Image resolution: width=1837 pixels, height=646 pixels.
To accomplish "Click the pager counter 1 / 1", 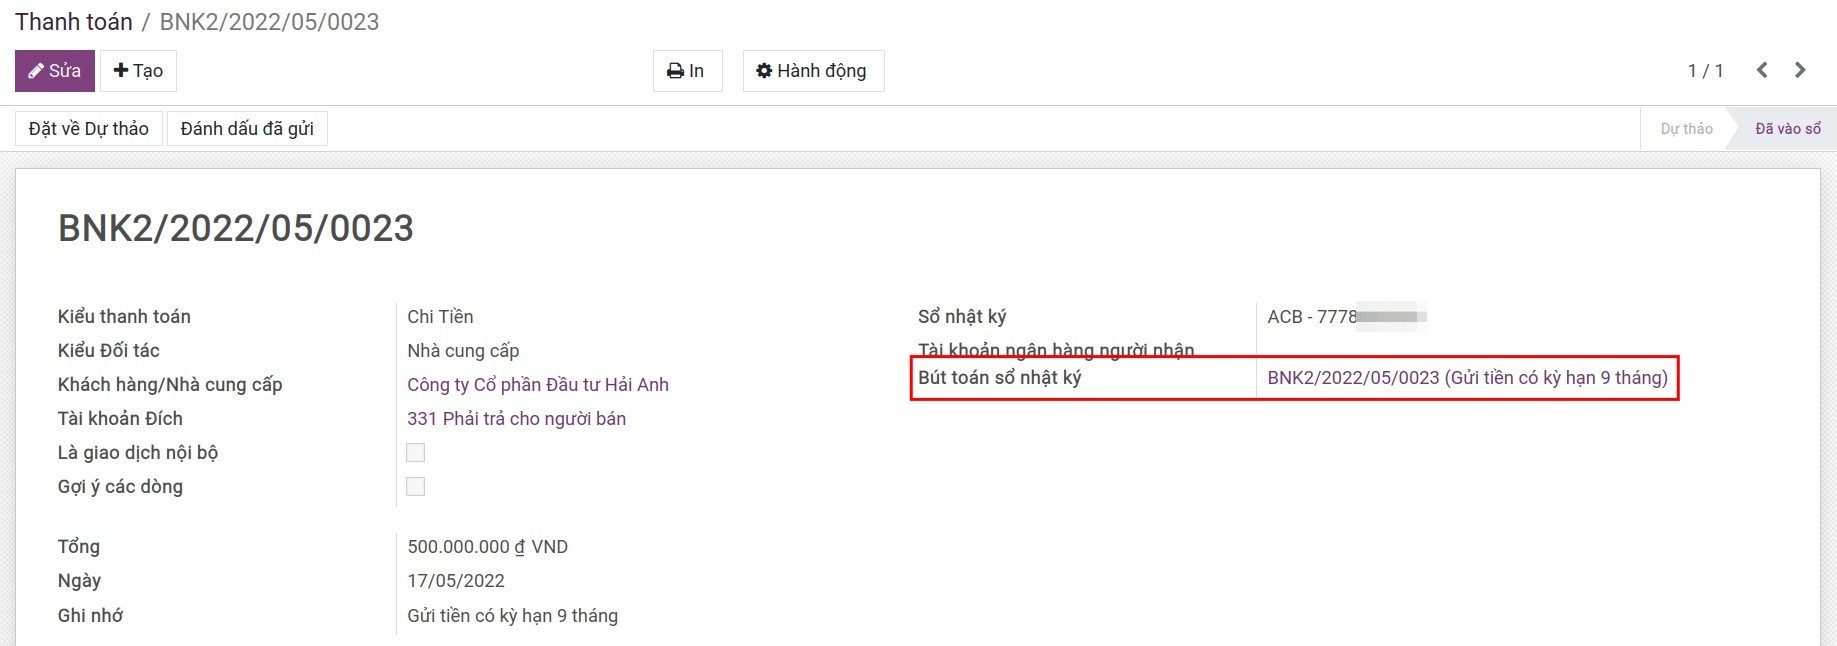I will (x=1705, y=71).
